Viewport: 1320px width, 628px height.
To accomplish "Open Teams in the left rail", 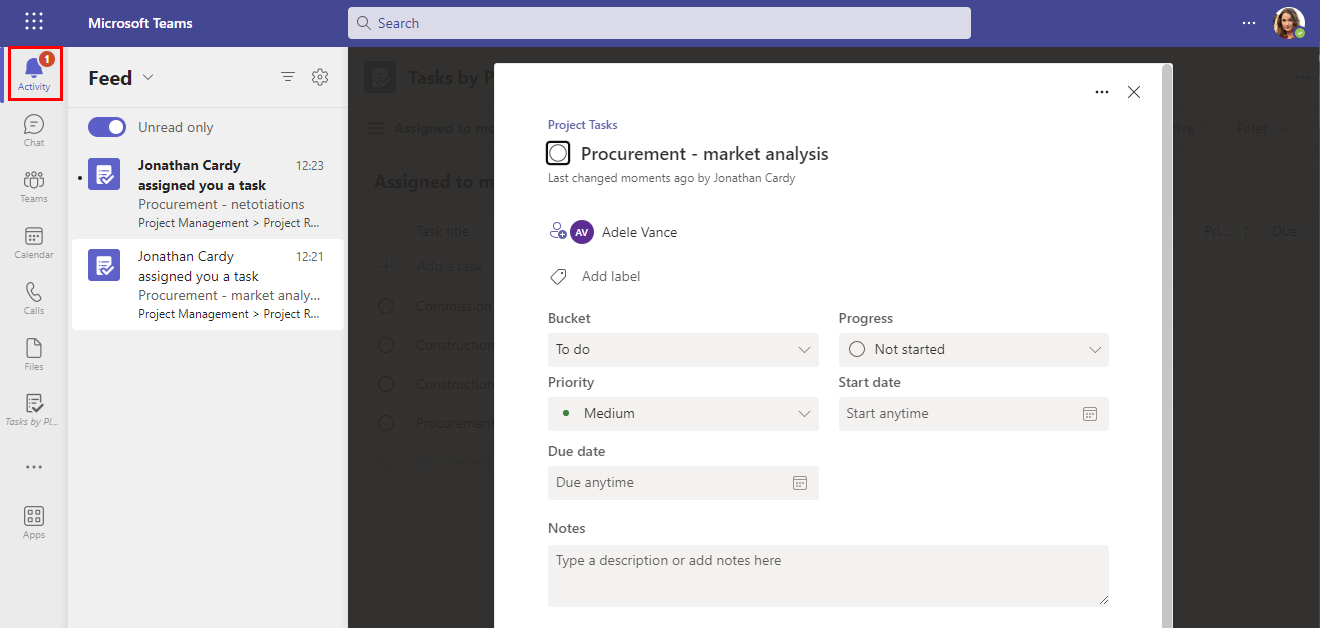I will pos(34,186).
